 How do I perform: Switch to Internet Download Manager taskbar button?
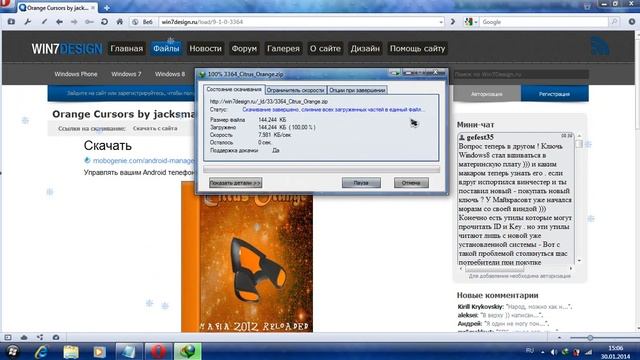click(187, 351)
